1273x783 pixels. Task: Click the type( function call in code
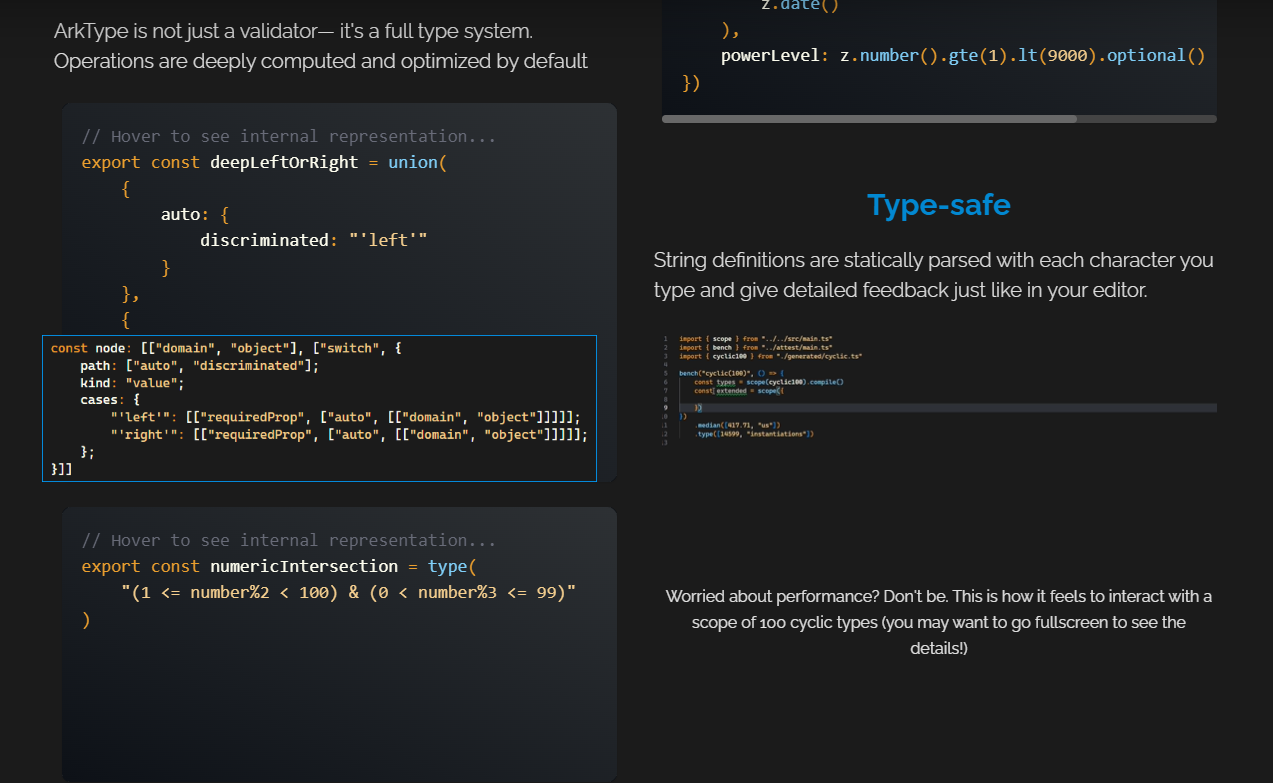coord(447,567)
